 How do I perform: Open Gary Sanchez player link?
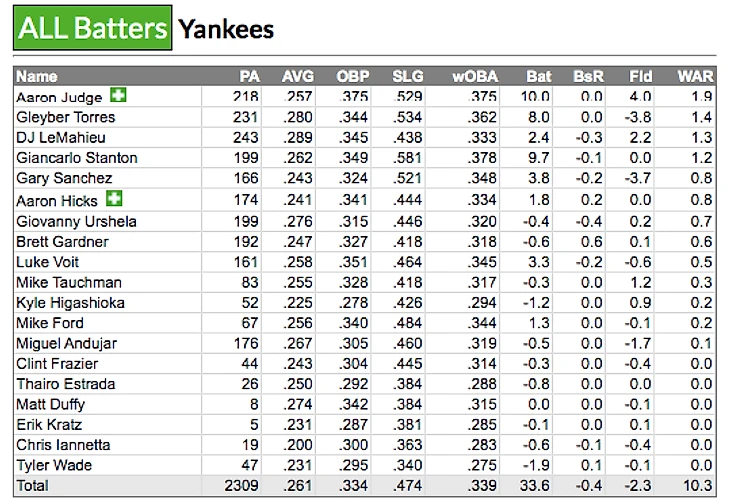(x=62, y=178)
